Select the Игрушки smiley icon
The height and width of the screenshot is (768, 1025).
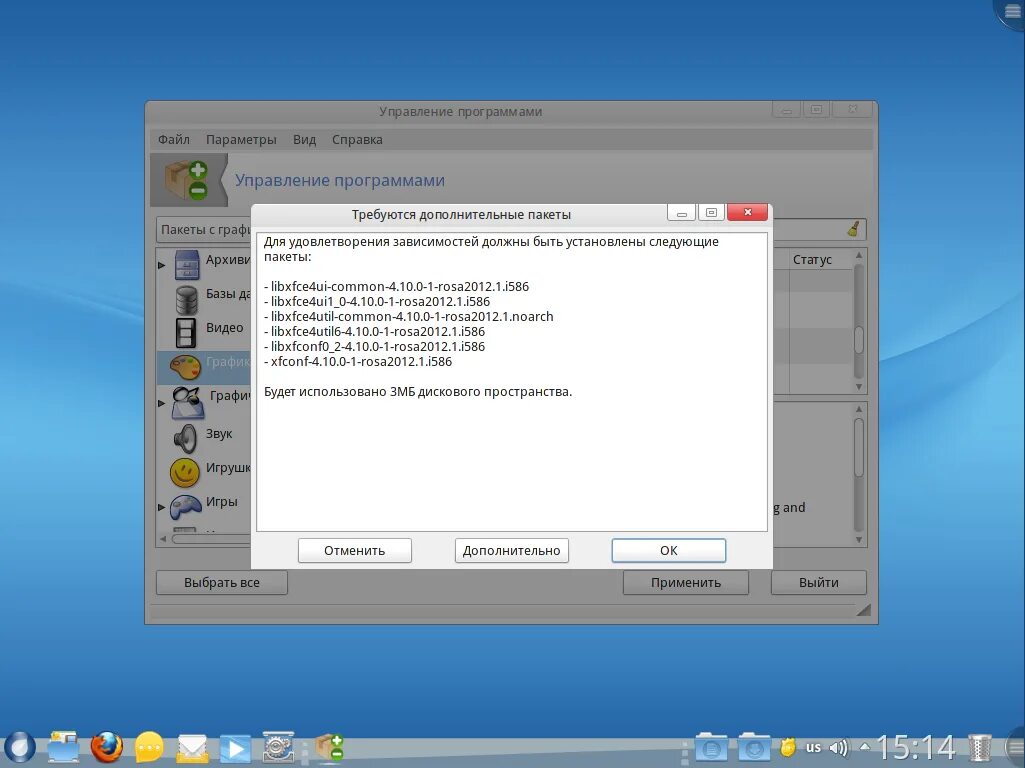coord(185,473)
